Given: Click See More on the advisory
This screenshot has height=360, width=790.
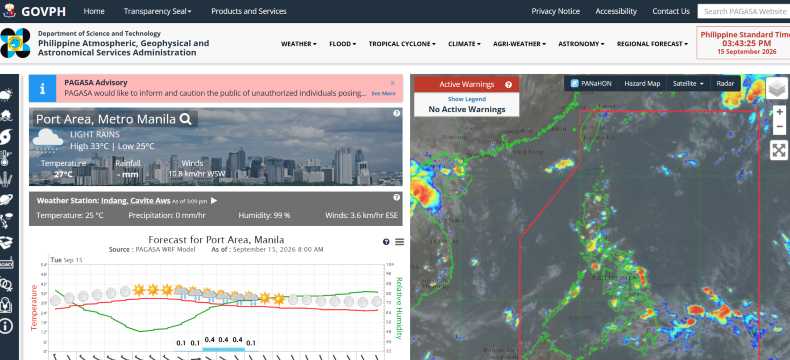Looking at the screenshot, I should (383, 94).
